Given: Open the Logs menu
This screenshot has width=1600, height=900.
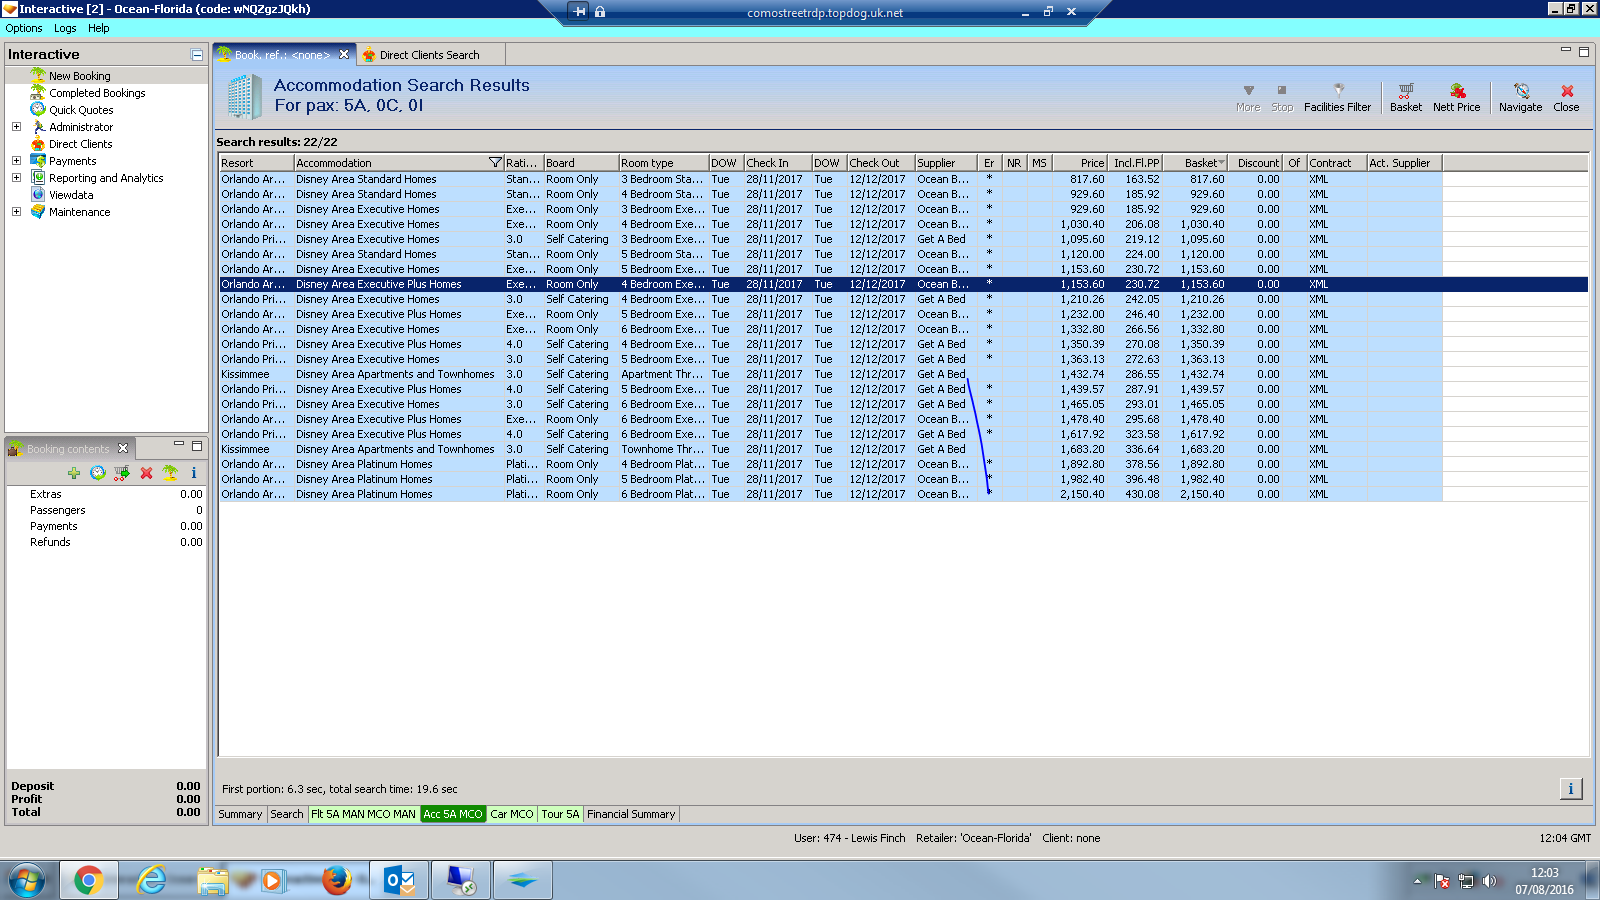Looking at the screenshot, I should click(x=65, y=28).
